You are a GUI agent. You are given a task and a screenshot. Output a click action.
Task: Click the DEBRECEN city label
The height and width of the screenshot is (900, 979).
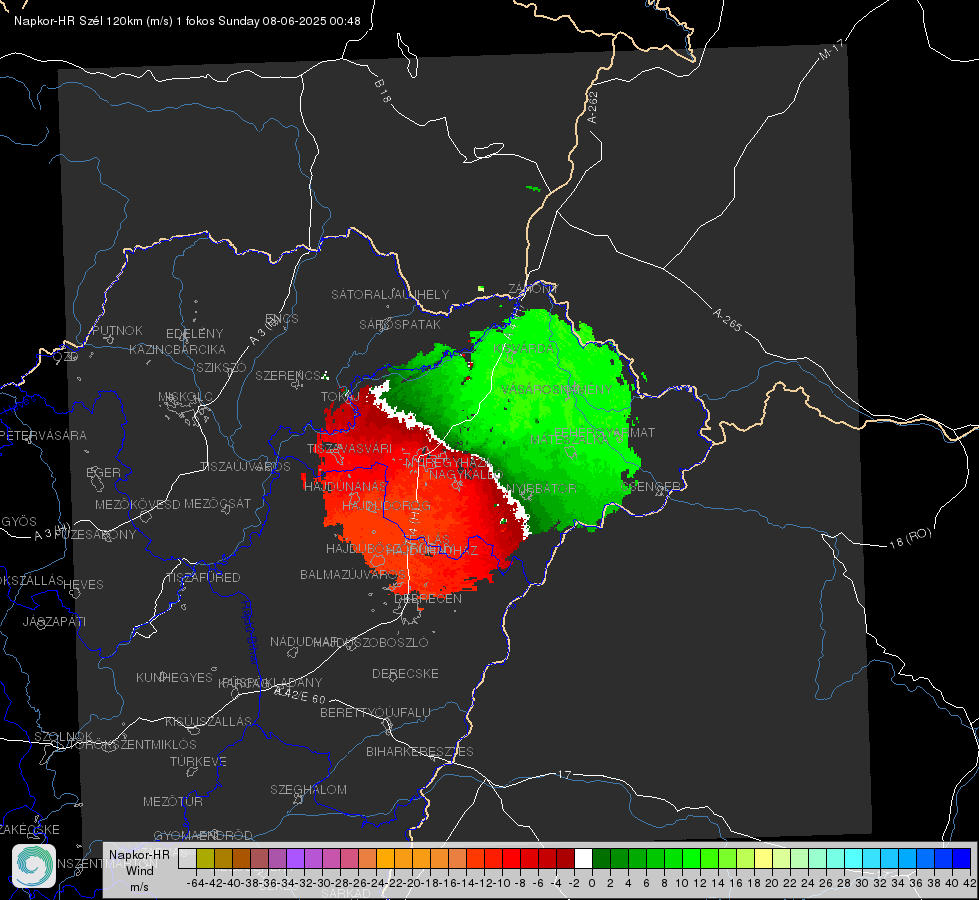point(428,598)
